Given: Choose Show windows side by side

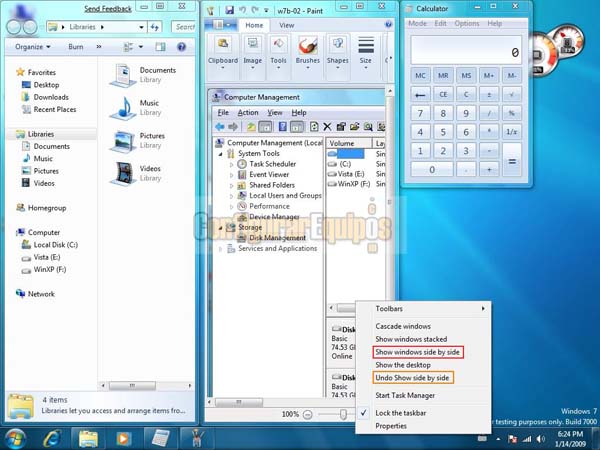Looking at the screenshot, I should (417, 352).
